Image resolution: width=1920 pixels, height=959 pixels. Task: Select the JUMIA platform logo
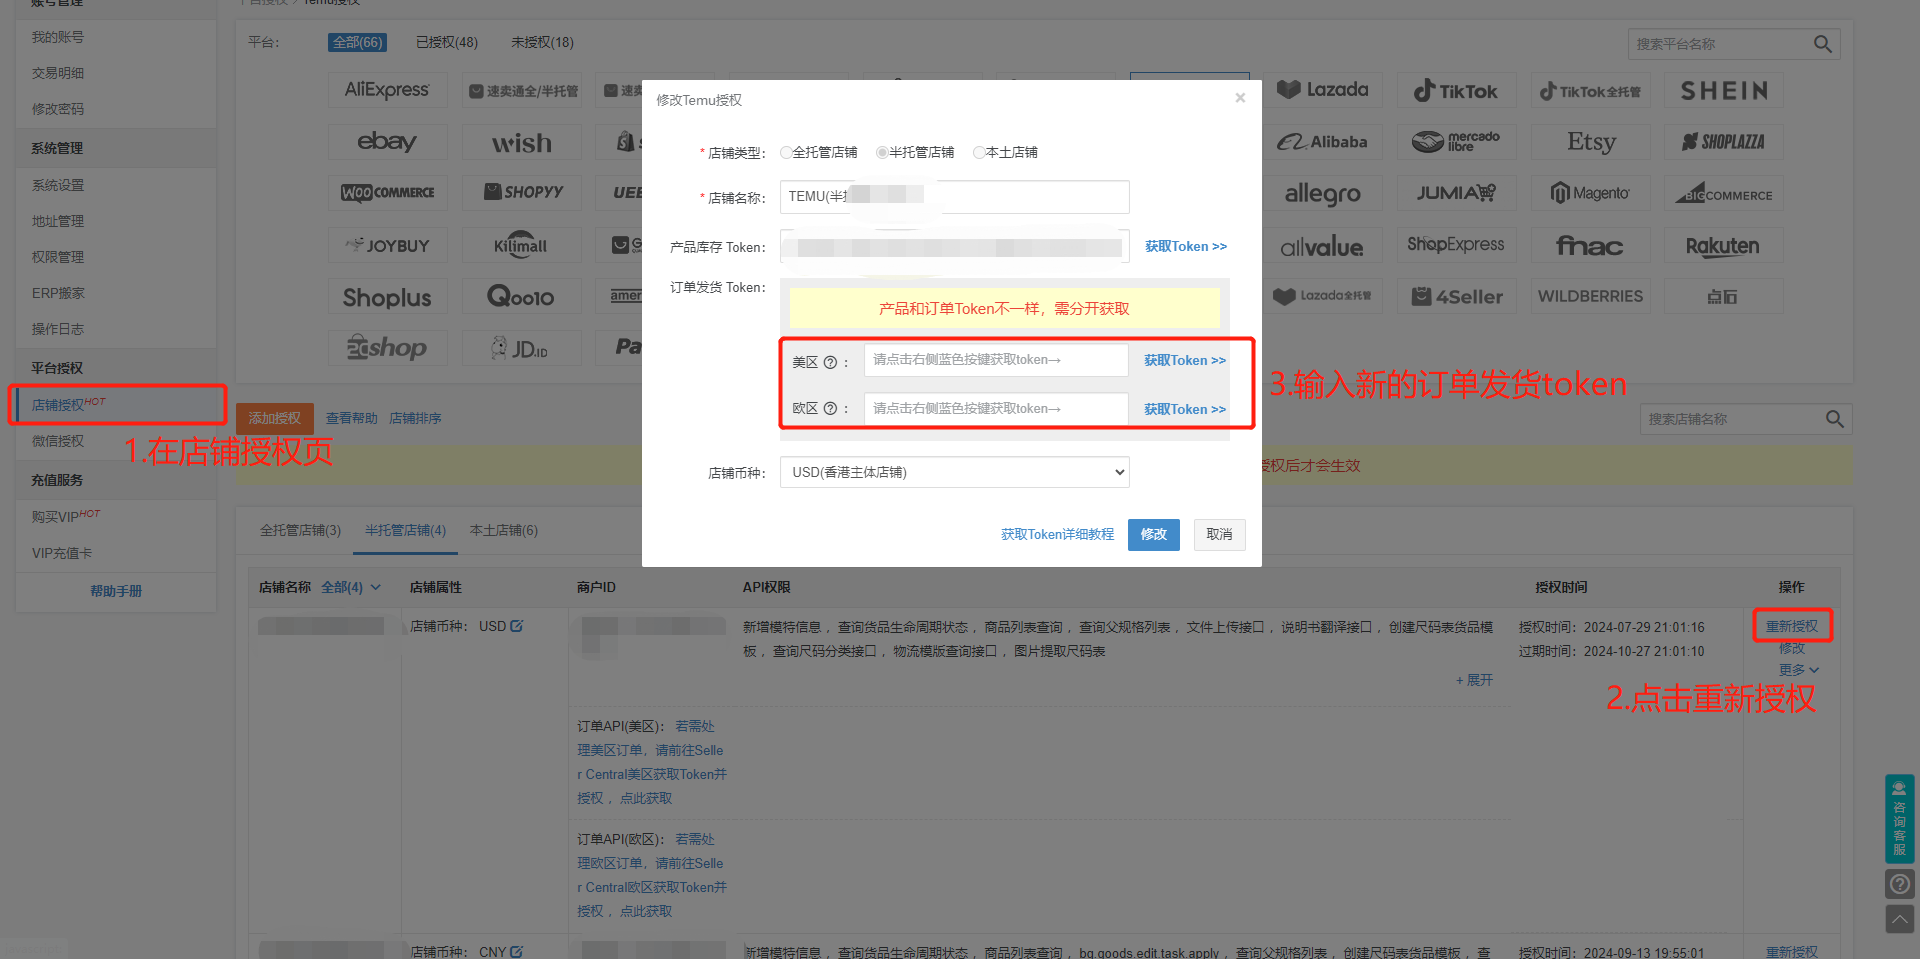(1457, 193)
